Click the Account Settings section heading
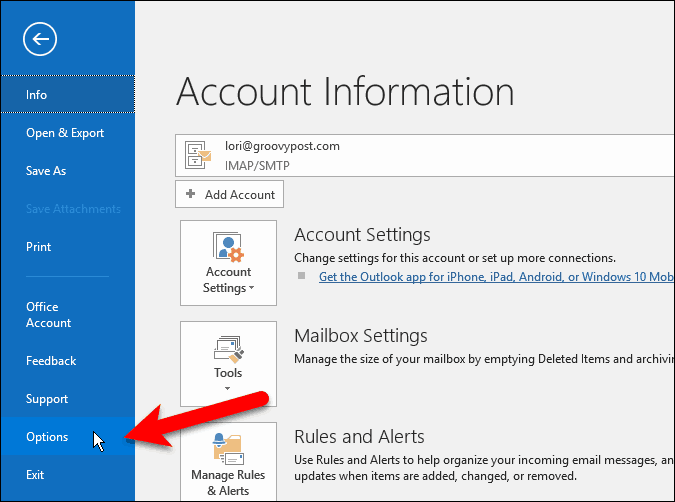Viewport: 675px width, 502px height. [x=362, y=235]
